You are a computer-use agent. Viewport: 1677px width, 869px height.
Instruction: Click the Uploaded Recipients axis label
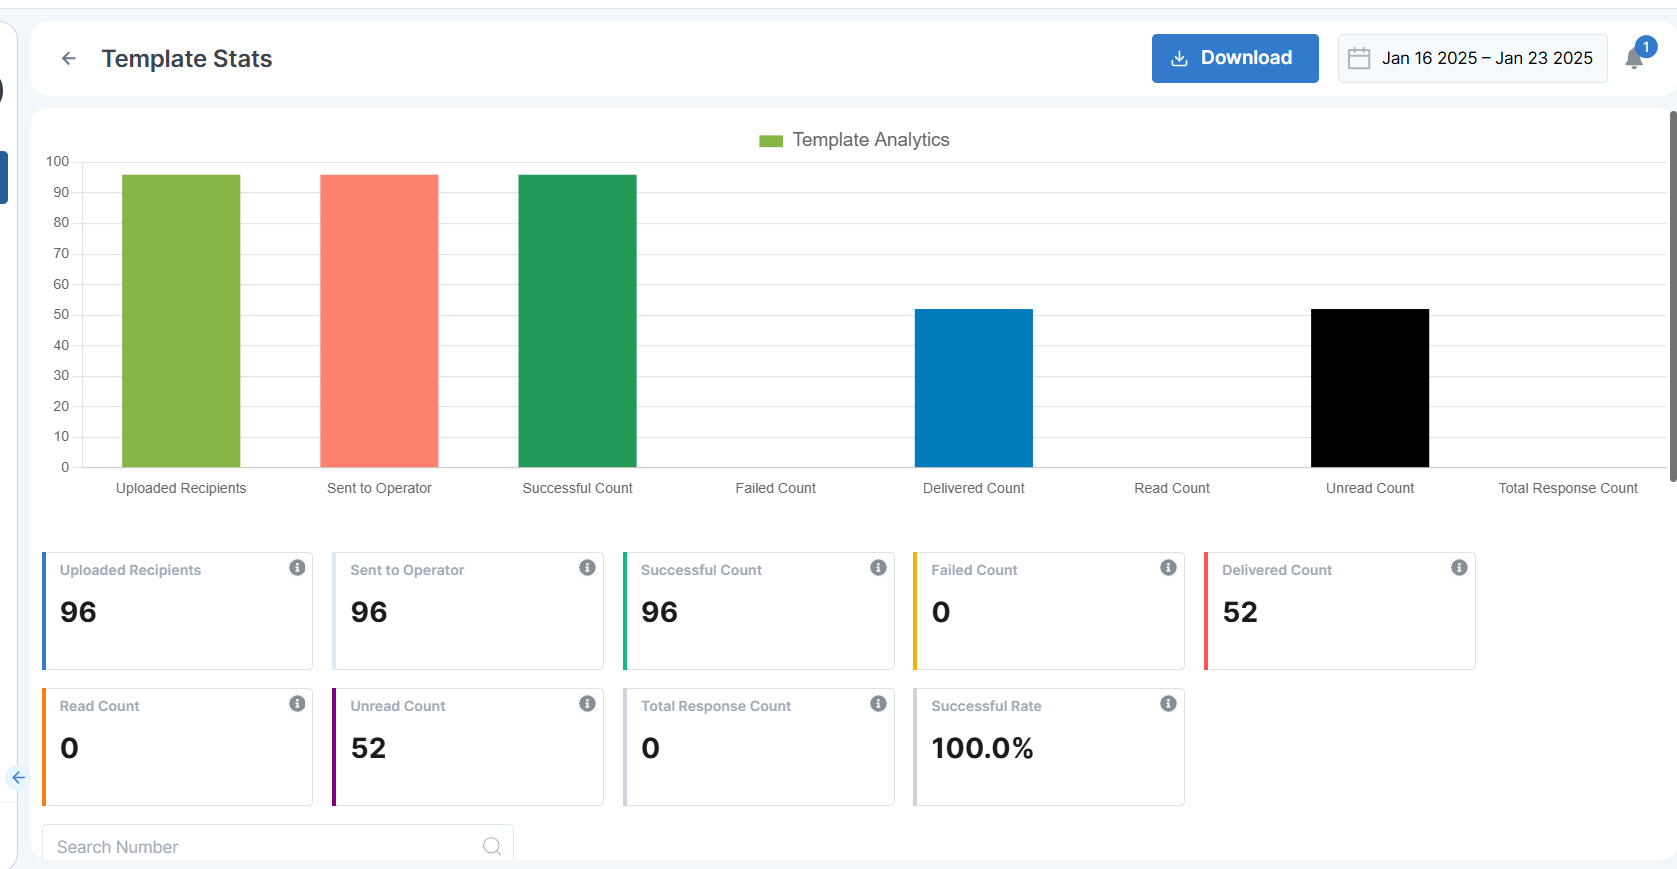[181, 488]
